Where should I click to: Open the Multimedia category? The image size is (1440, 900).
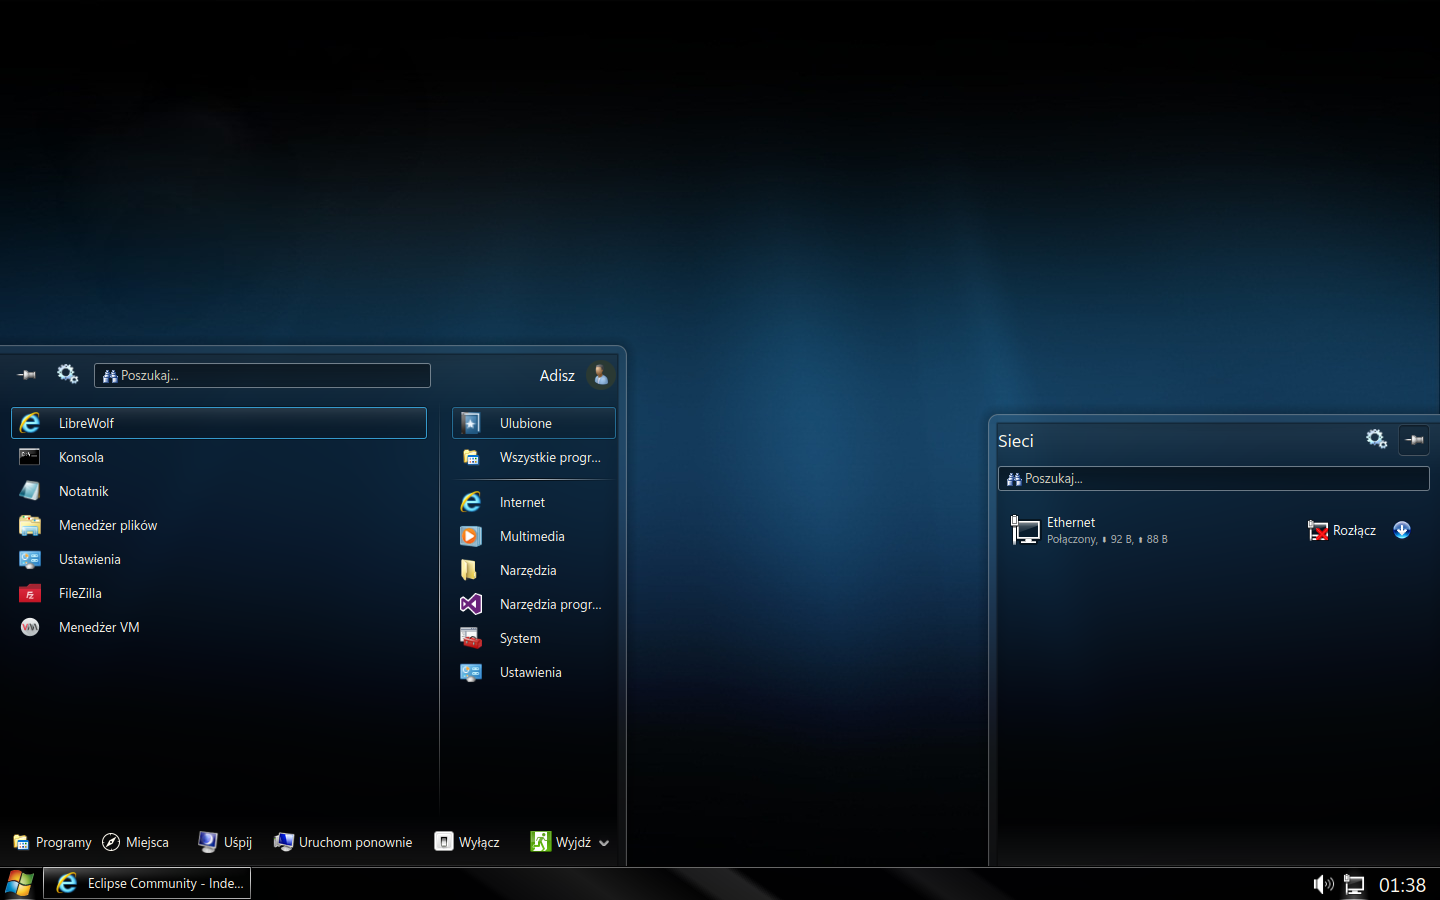point(532,536)
